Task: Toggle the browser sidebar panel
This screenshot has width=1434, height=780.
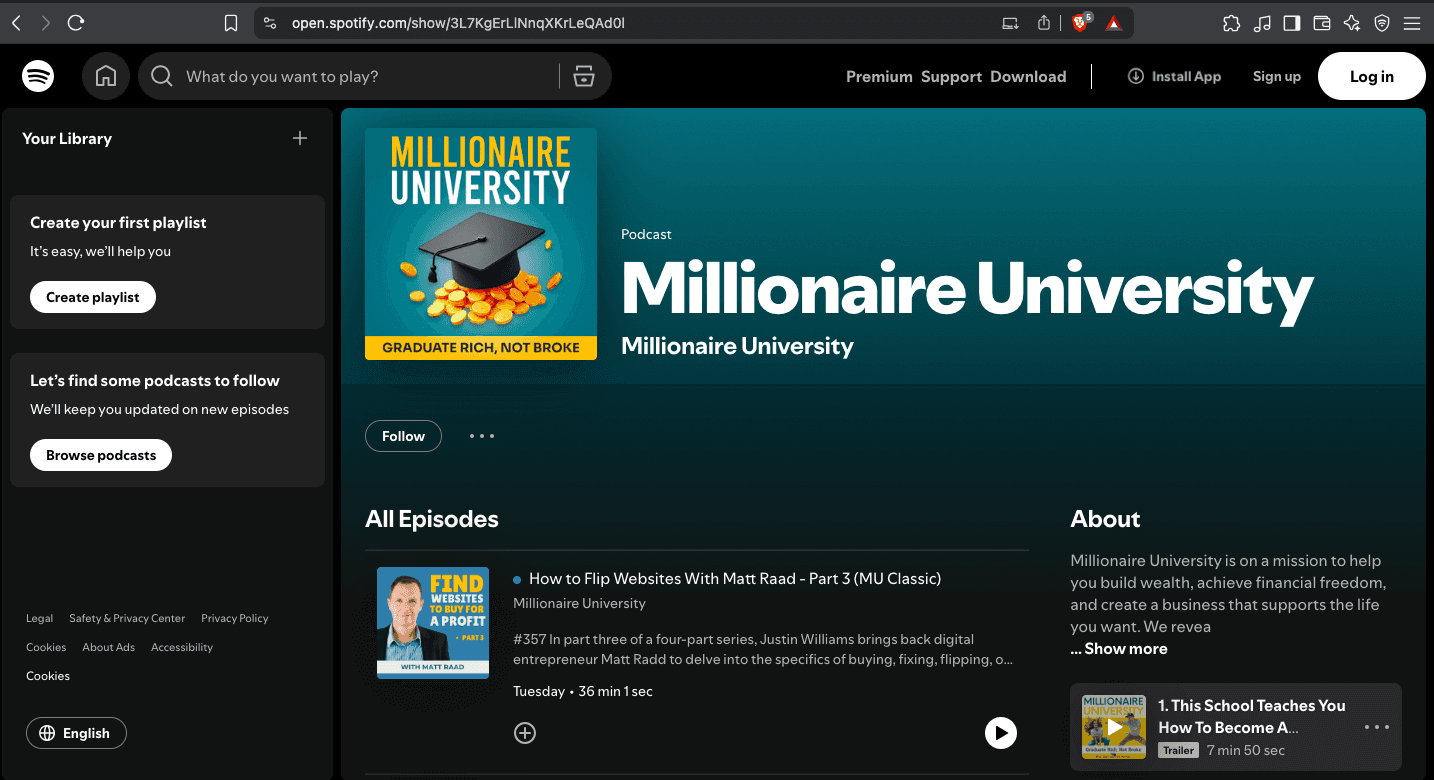Action: pos(1292,23)
